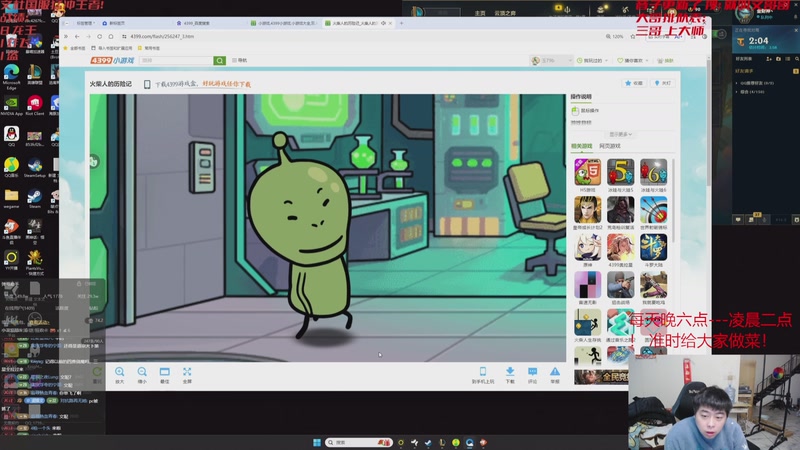Zoom in the game with 放大 icon
Screen dimensions: 800x450
pos(119,375)
